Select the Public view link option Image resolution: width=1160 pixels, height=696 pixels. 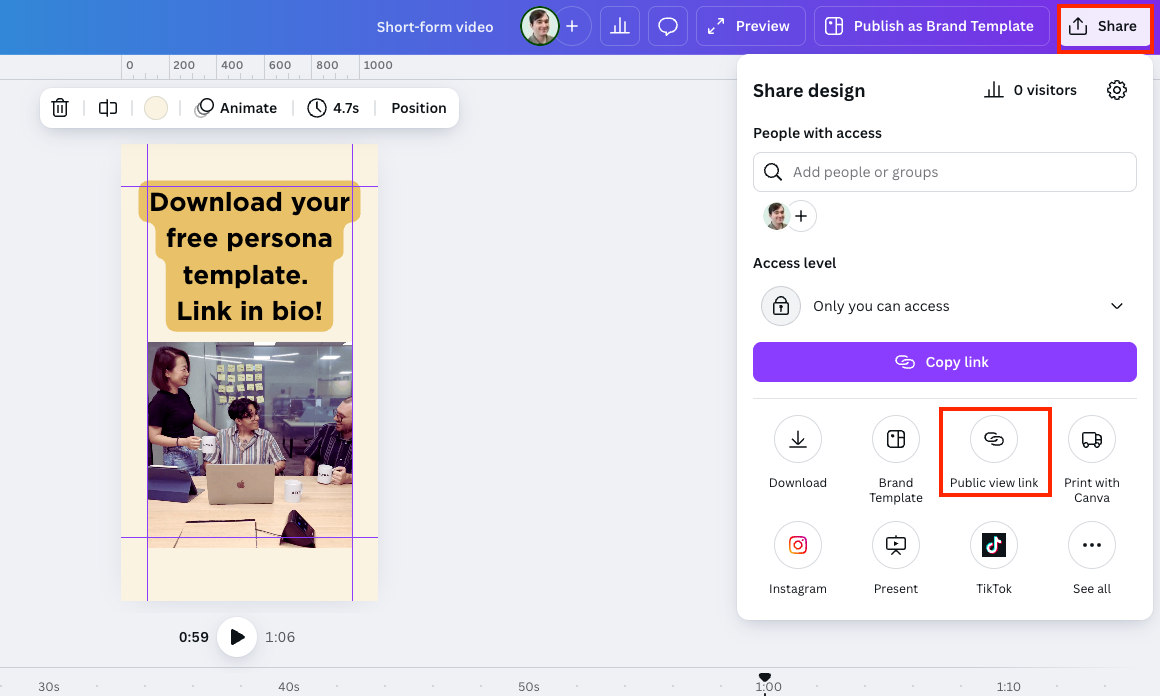click(x=994, y=452)
